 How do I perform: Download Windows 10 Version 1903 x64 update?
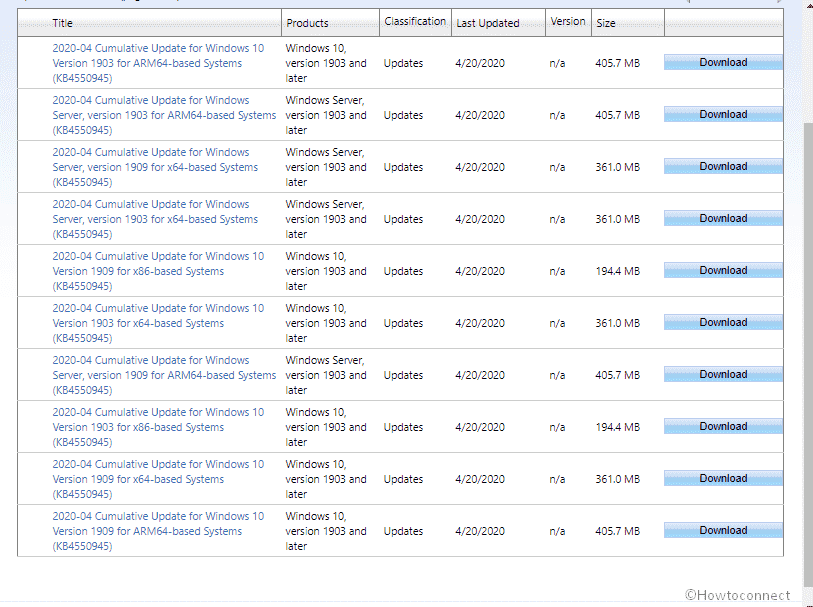click(x=723, y=323)
